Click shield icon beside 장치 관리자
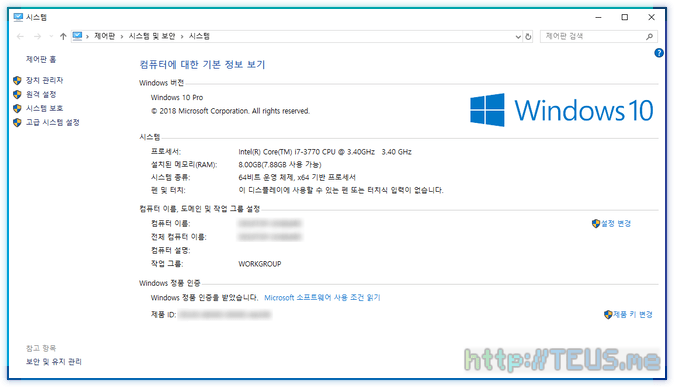The image size is (674, 387). click(17, 80)
